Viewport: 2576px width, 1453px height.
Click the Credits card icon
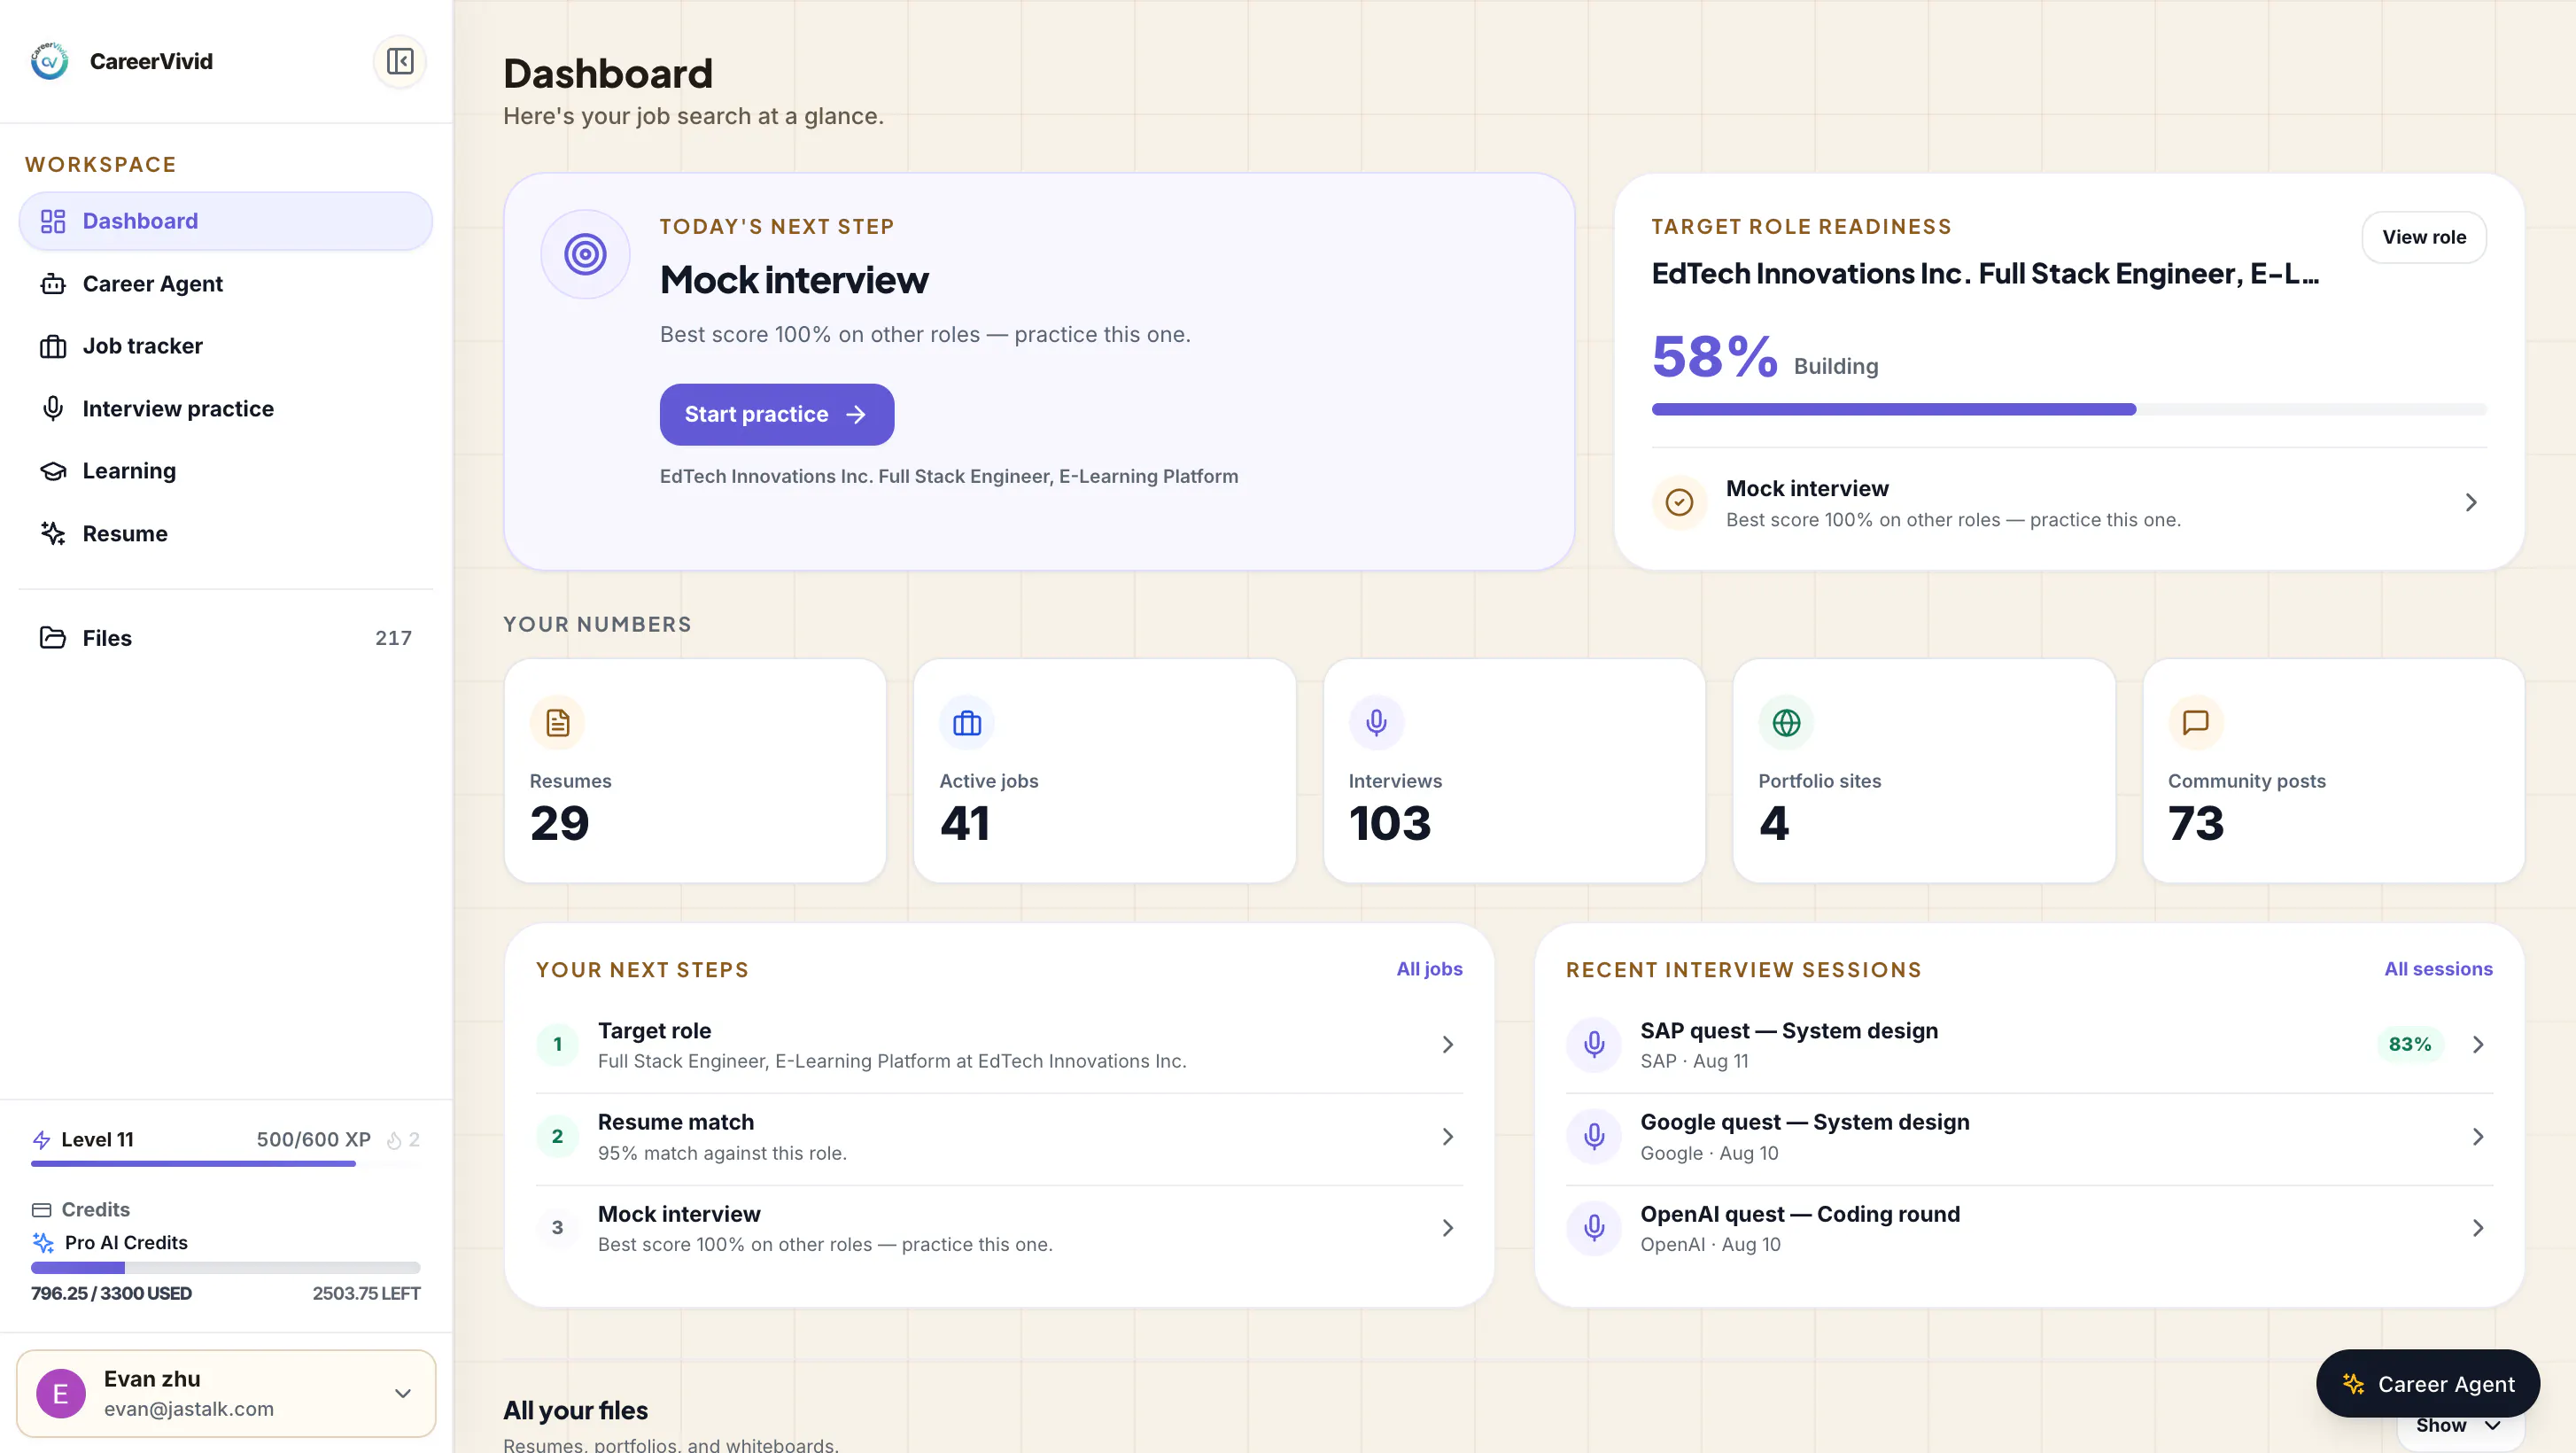coord(41,1210)
